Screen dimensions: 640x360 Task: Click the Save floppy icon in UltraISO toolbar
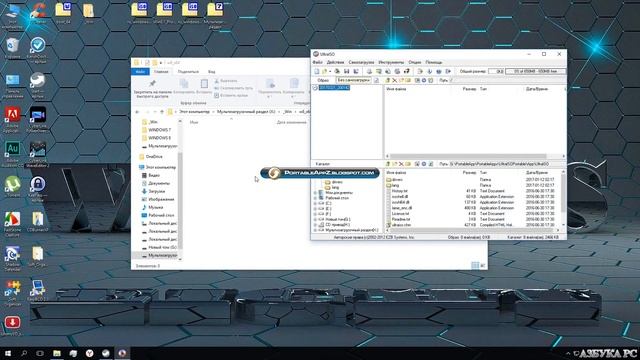pyautogui.click(x=347, y=71)
